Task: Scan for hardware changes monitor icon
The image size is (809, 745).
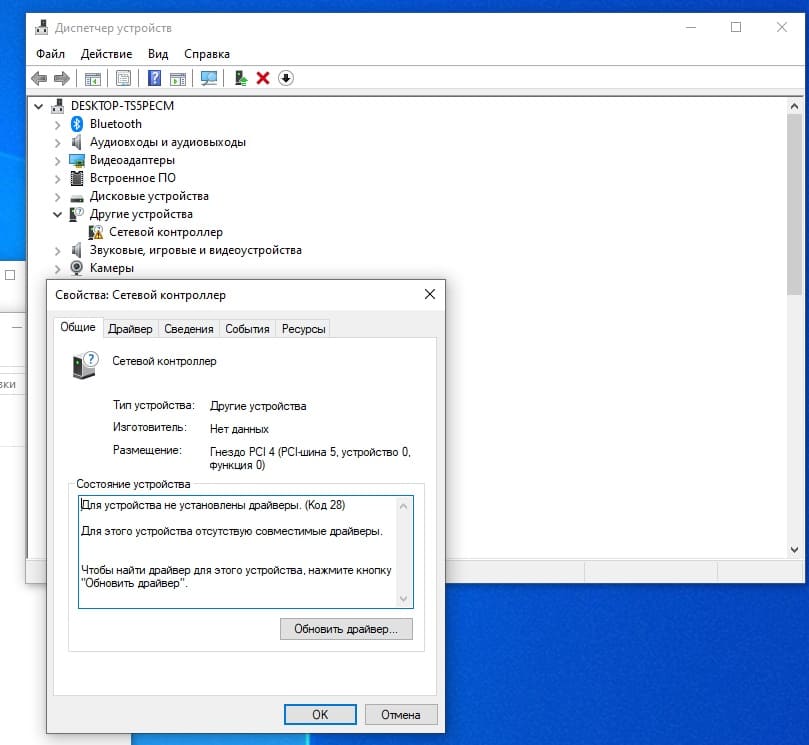Action: (x=209, y=78)
